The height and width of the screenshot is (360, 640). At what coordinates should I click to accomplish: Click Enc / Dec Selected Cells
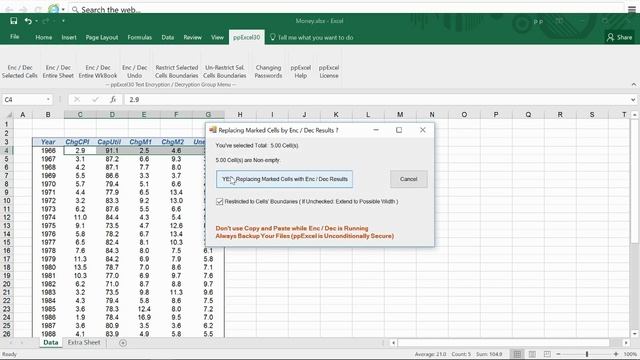click(x=20, y=71)
